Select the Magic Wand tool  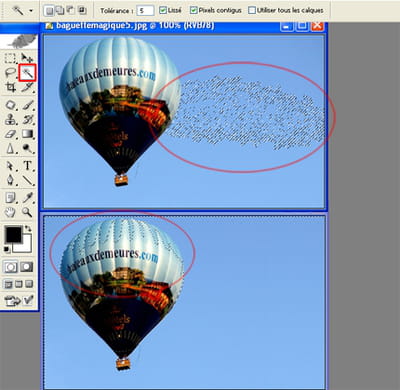(x=27, y=72)
